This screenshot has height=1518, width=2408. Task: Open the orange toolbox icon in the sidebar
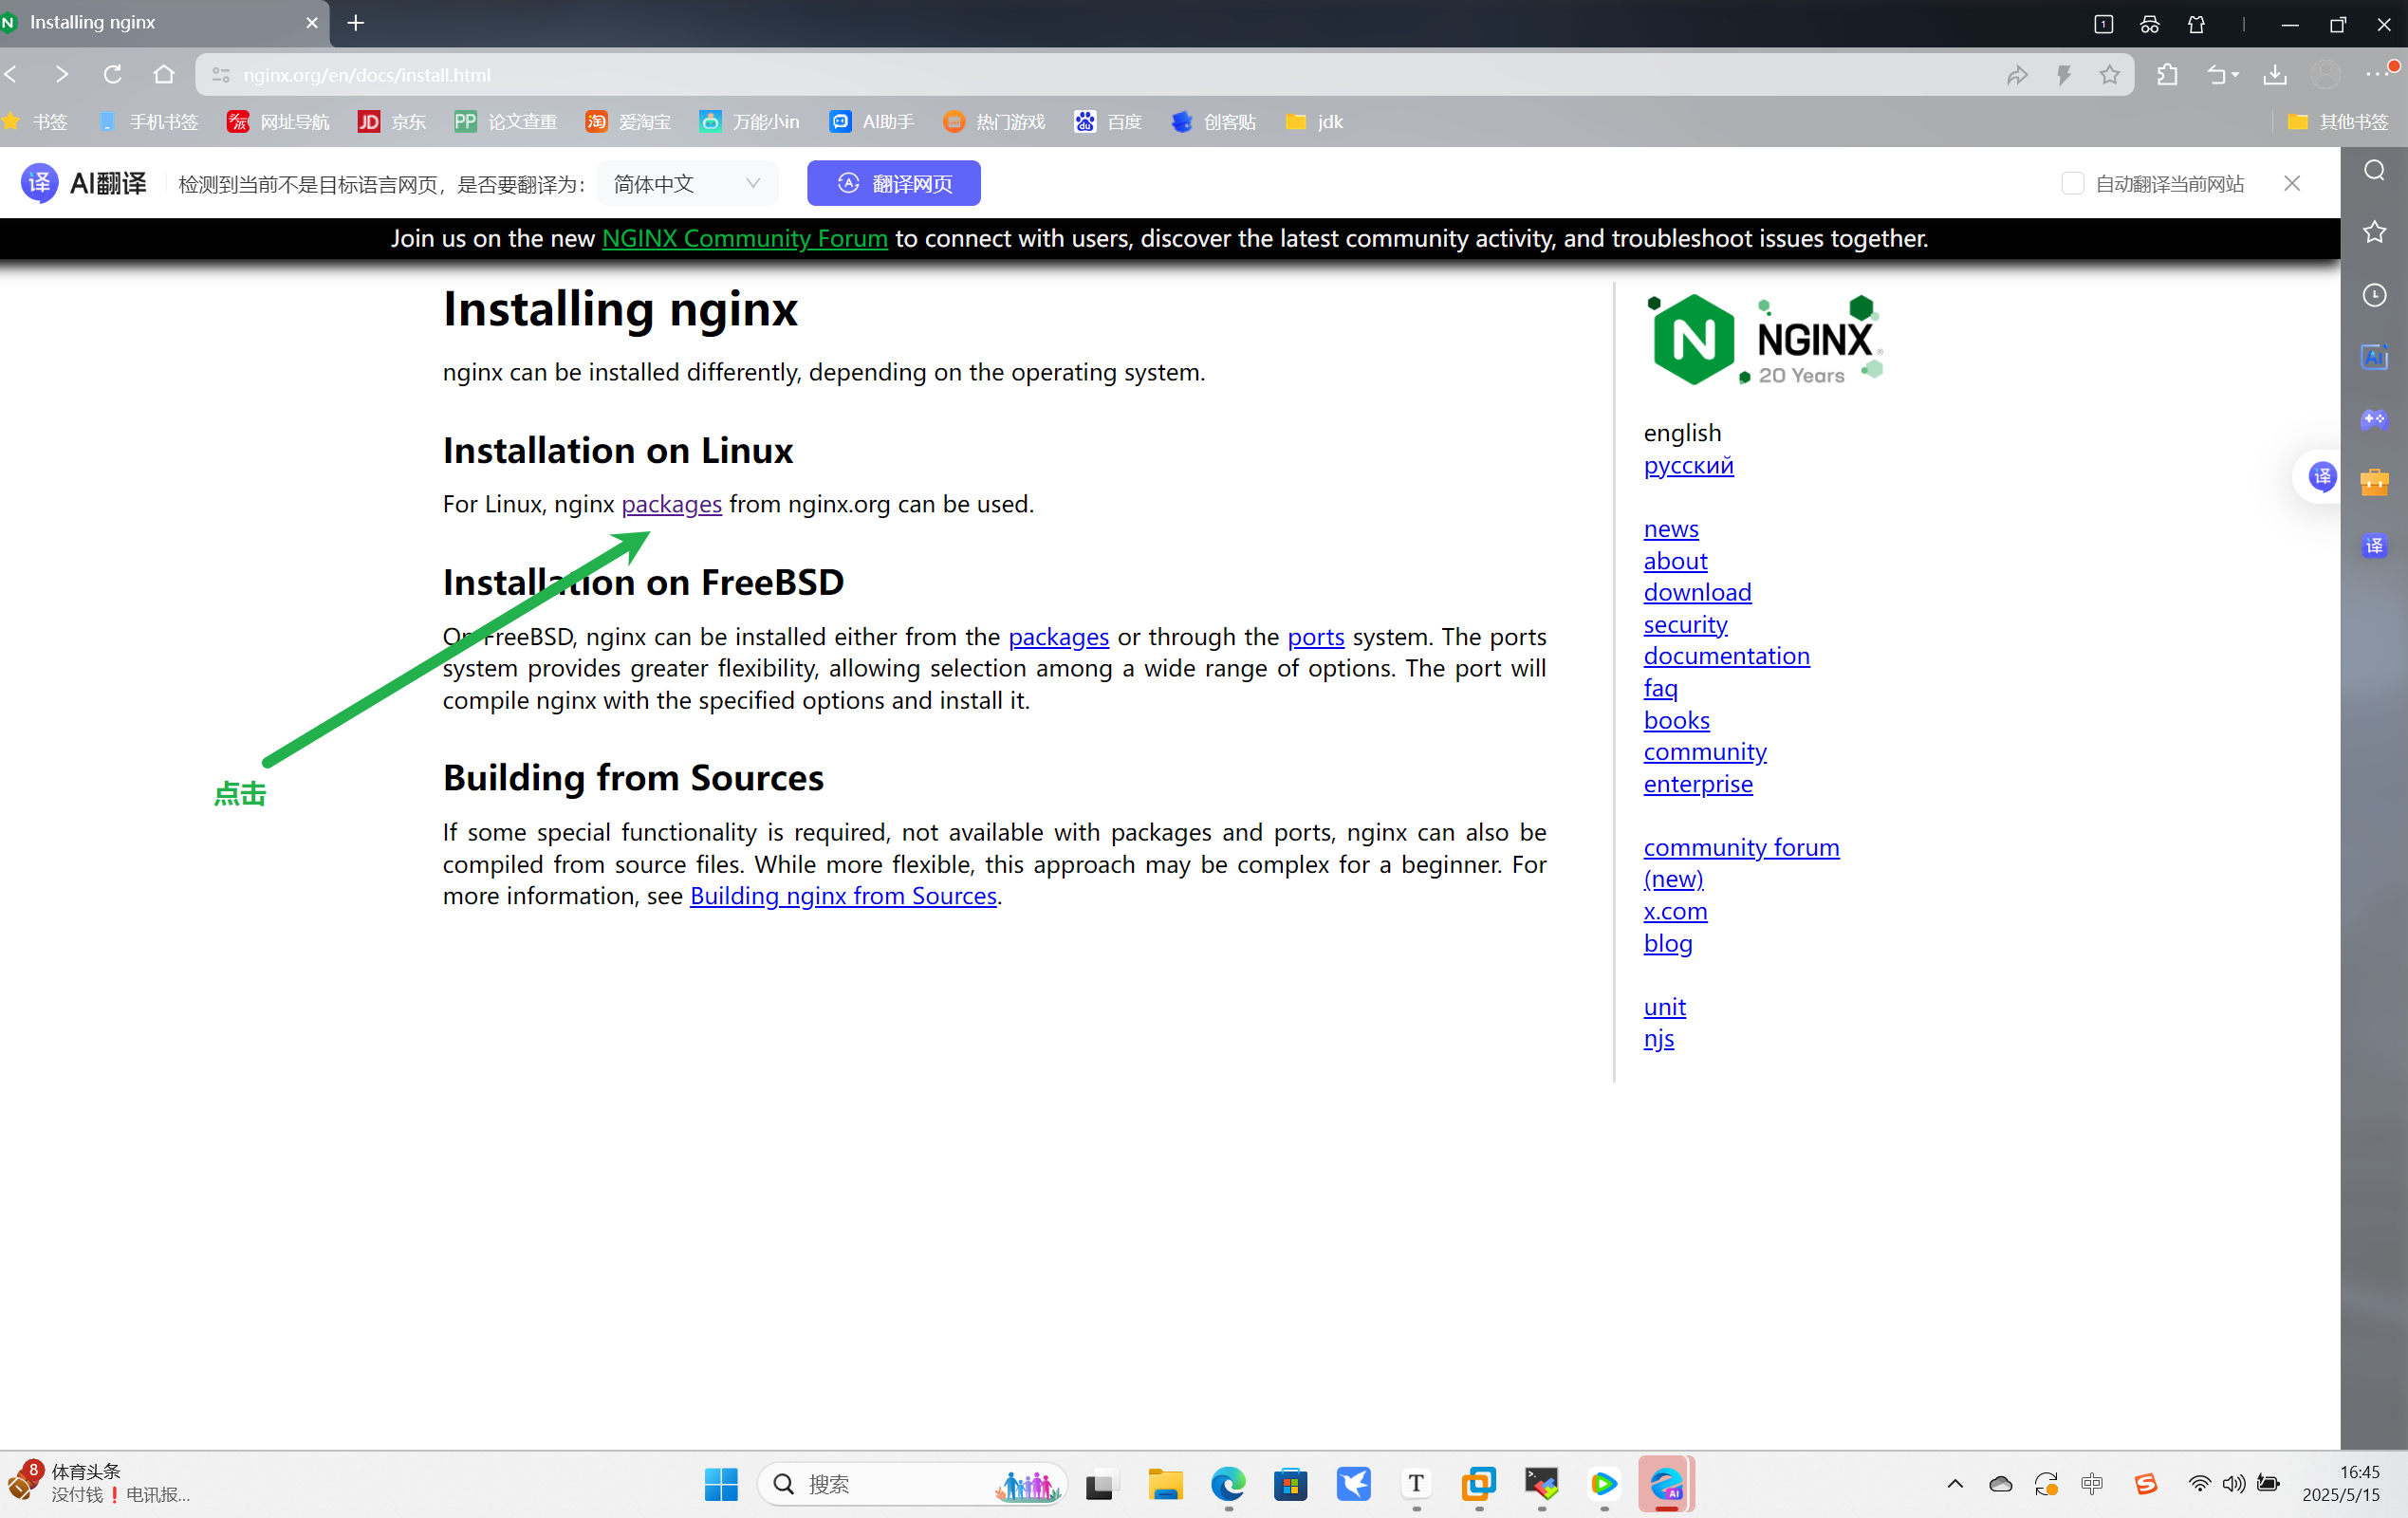click(x=2375, y=482)
